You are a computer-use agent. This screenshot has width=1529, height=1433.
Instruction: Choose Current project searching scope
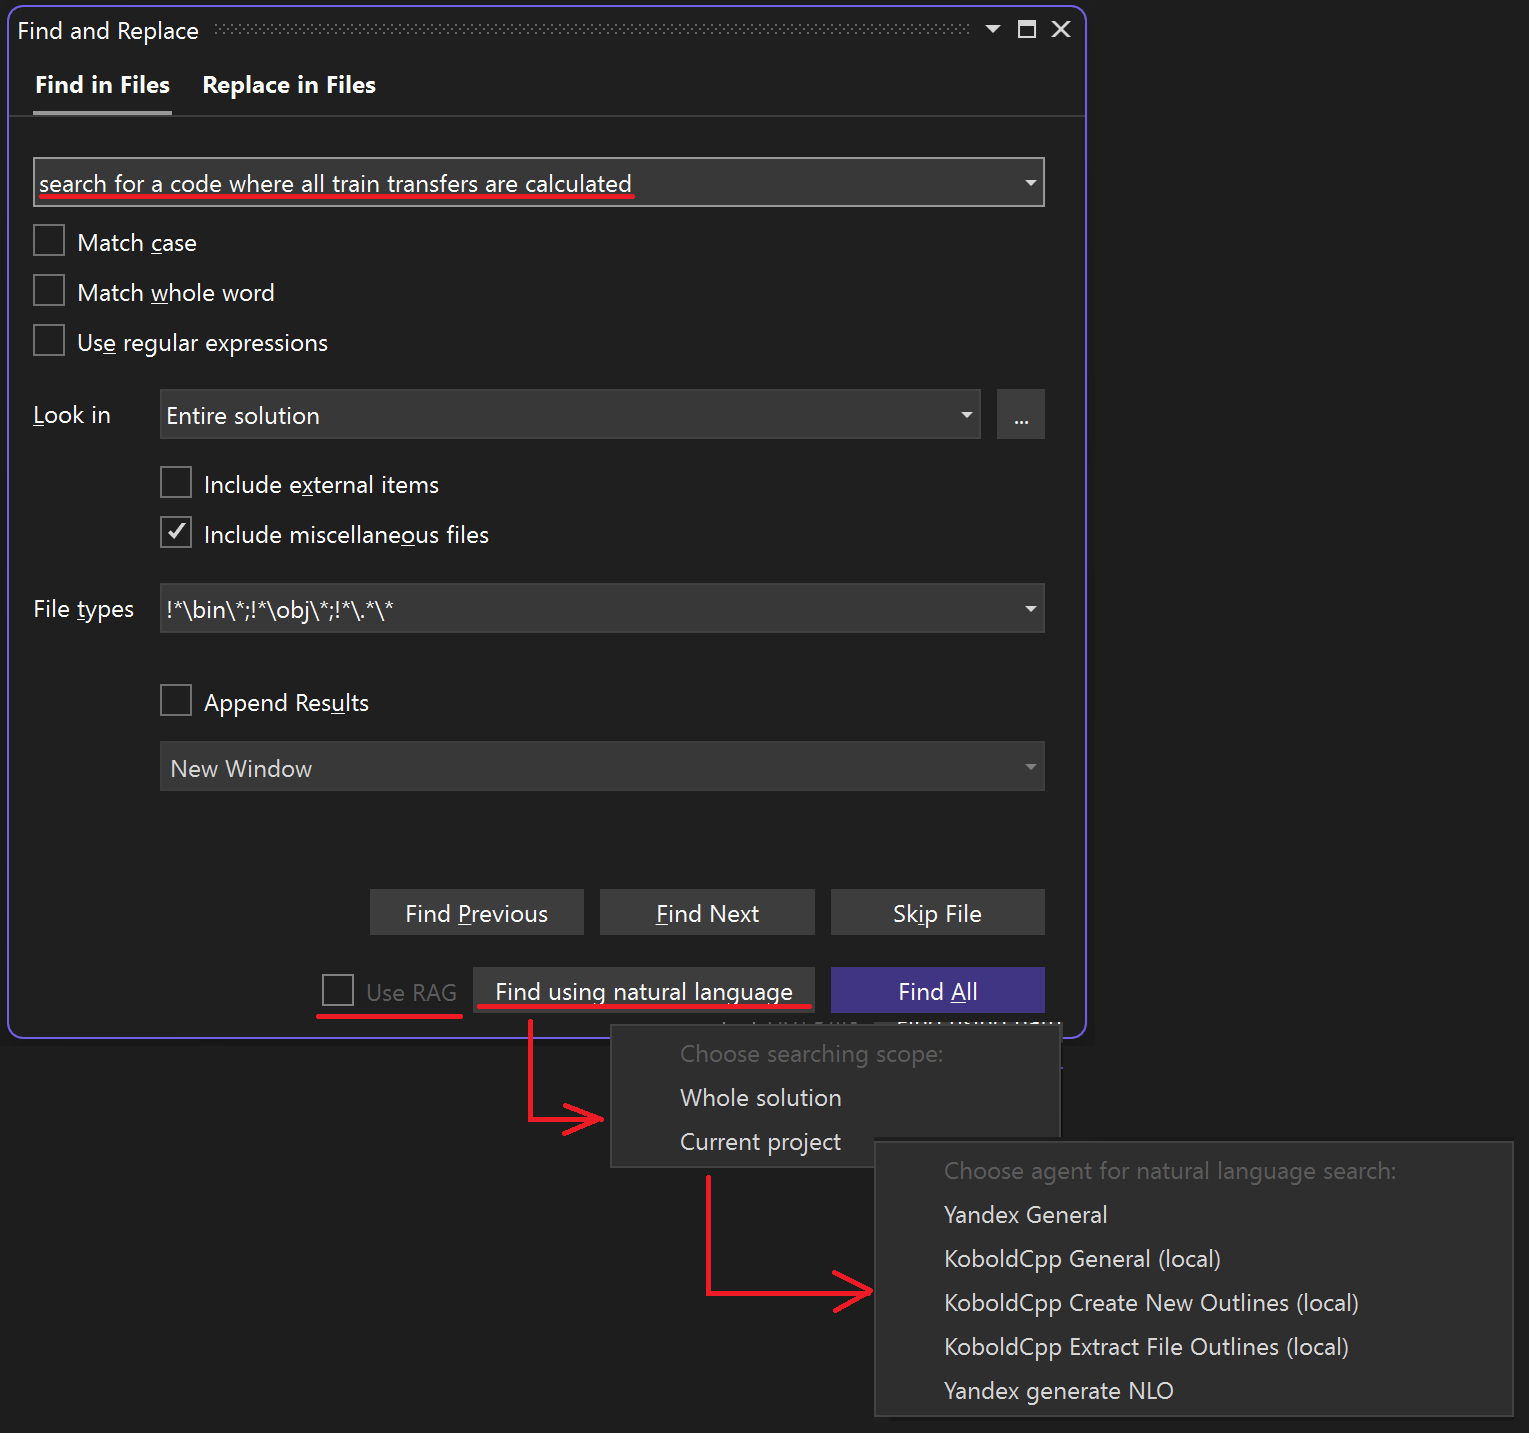[760, 1141]
